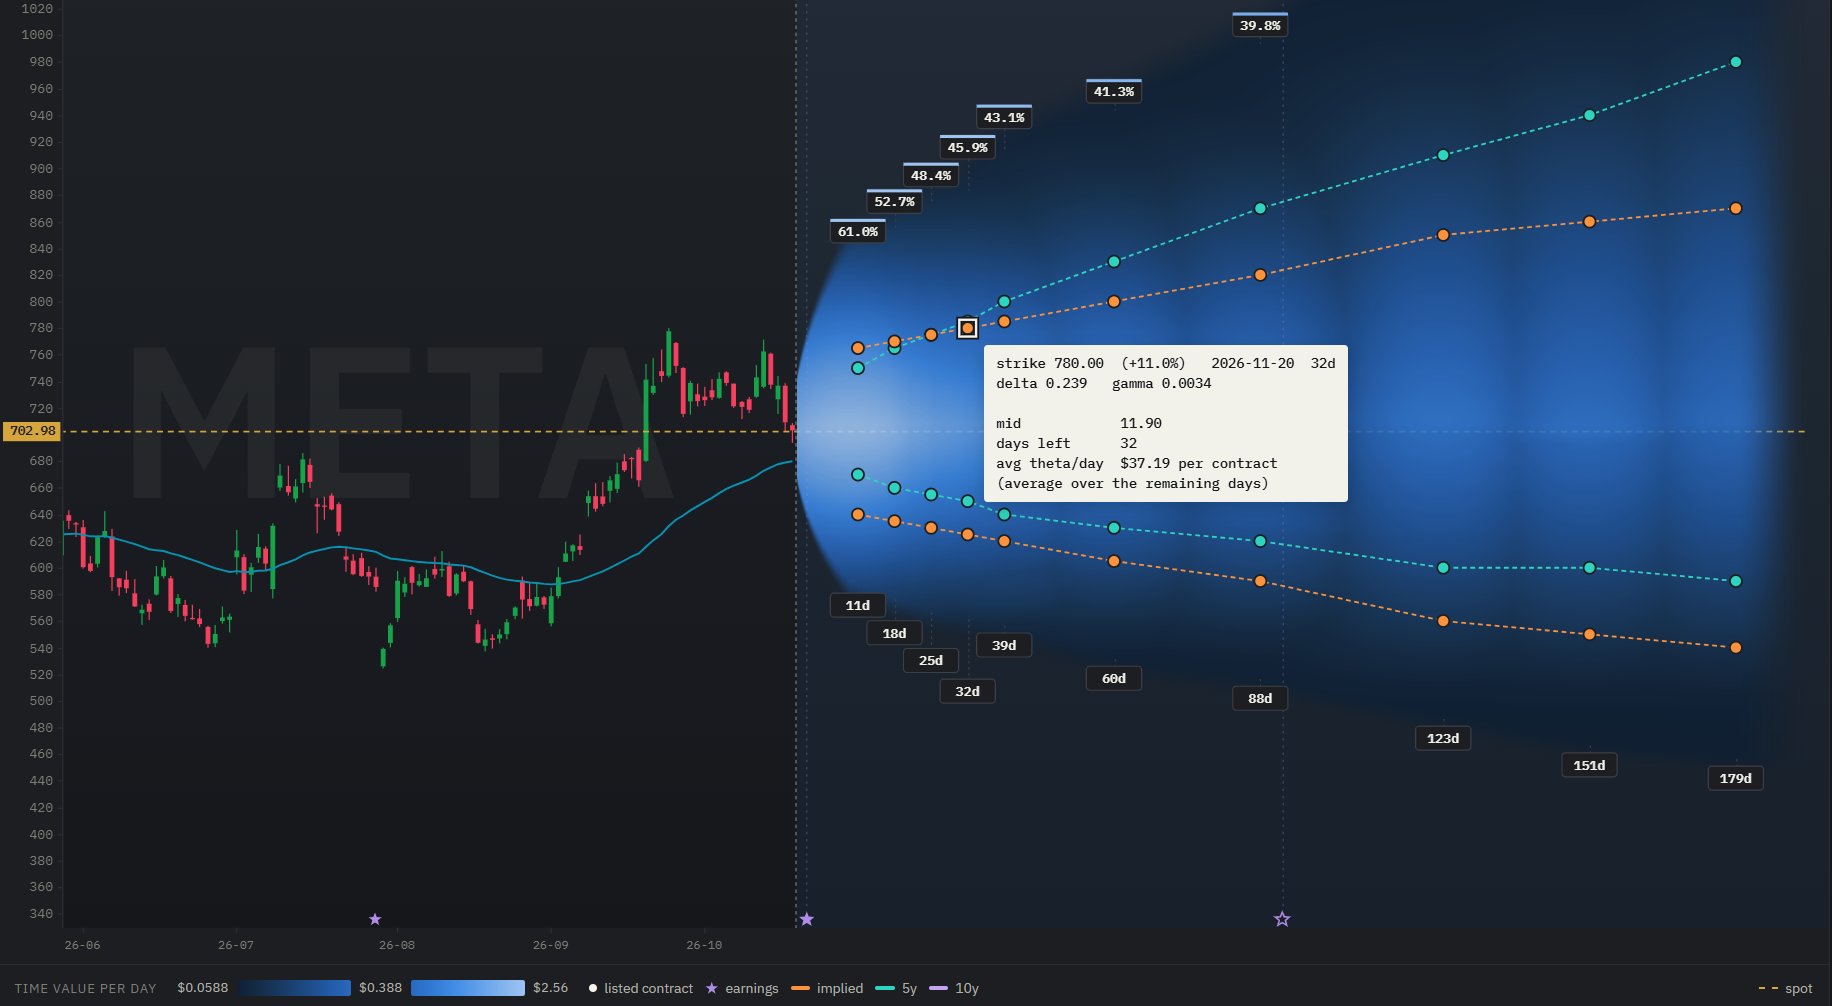Click the past earnings star near 26-08
1832x1006 pixels.
(375, 919)
